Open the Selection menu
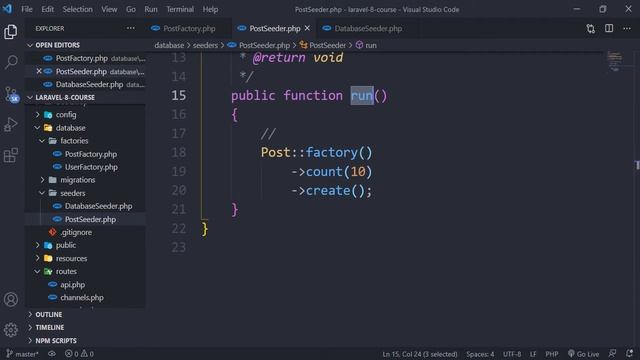Viewport: 640px width, 360px height. coord(78,9)
